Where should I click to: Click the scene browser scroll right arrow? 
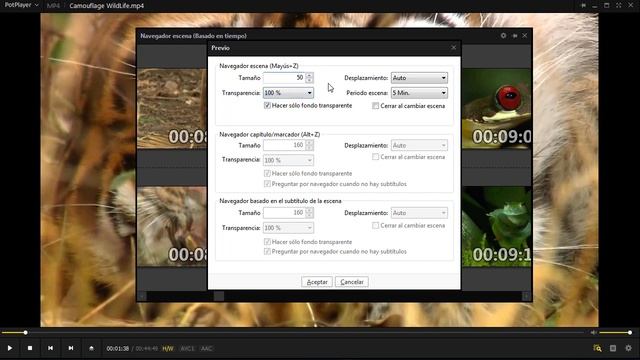[x=526, y=296]
